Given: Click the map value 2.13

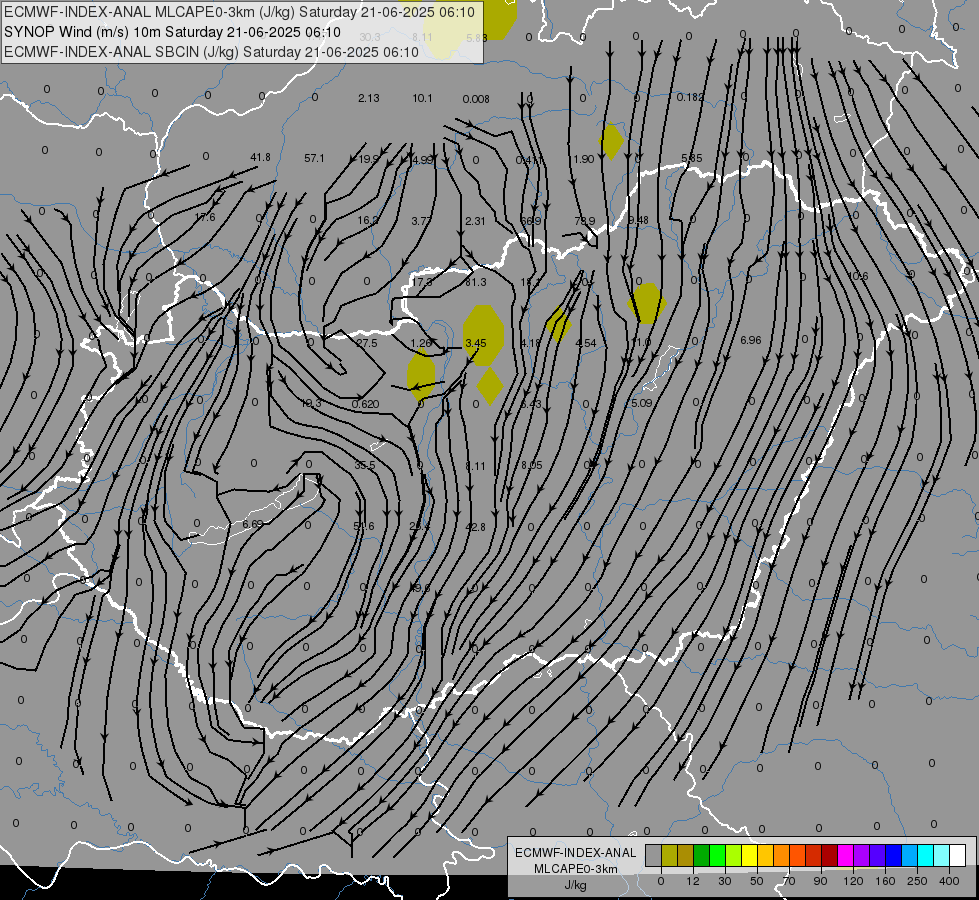Looking at the screenshot, I should [x=368, y=98].
